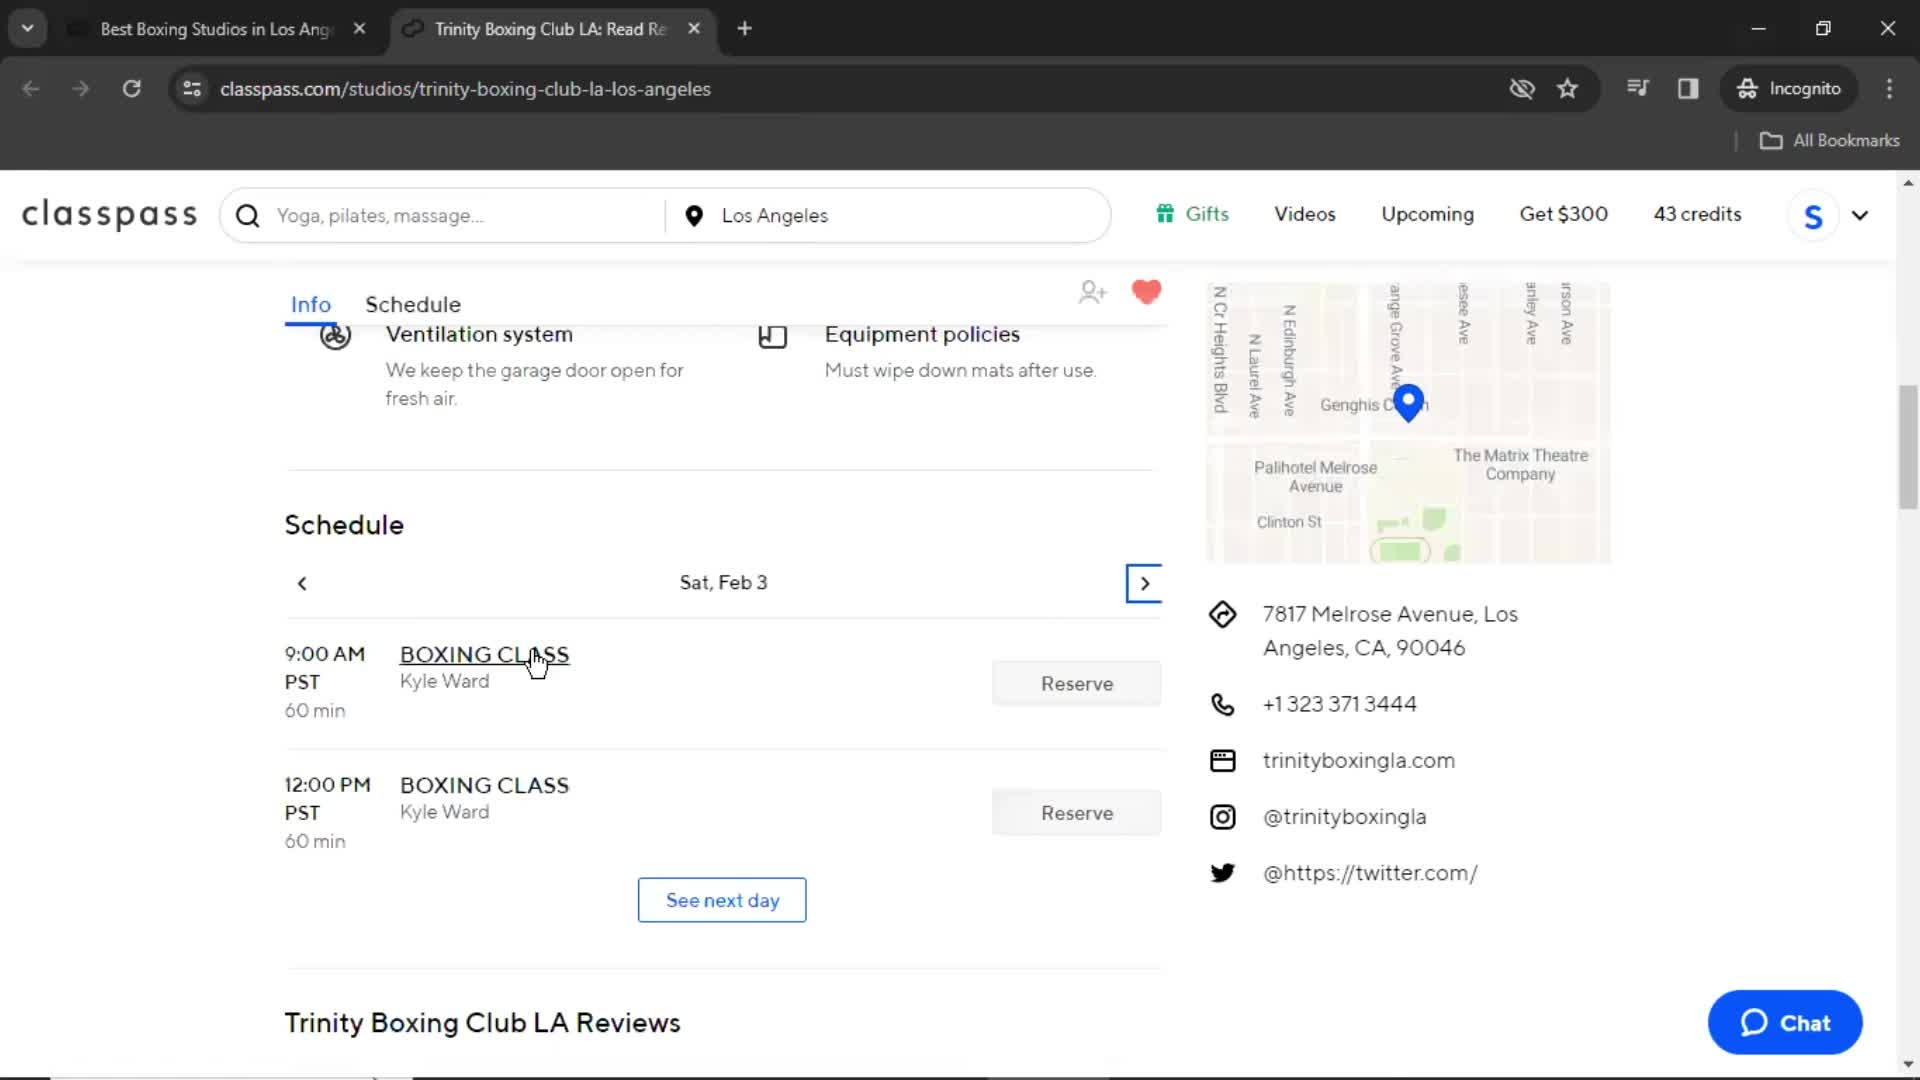1920x1080 pixels.
Task: Click the previous day arrow button
Action: [x=302, y=582]
